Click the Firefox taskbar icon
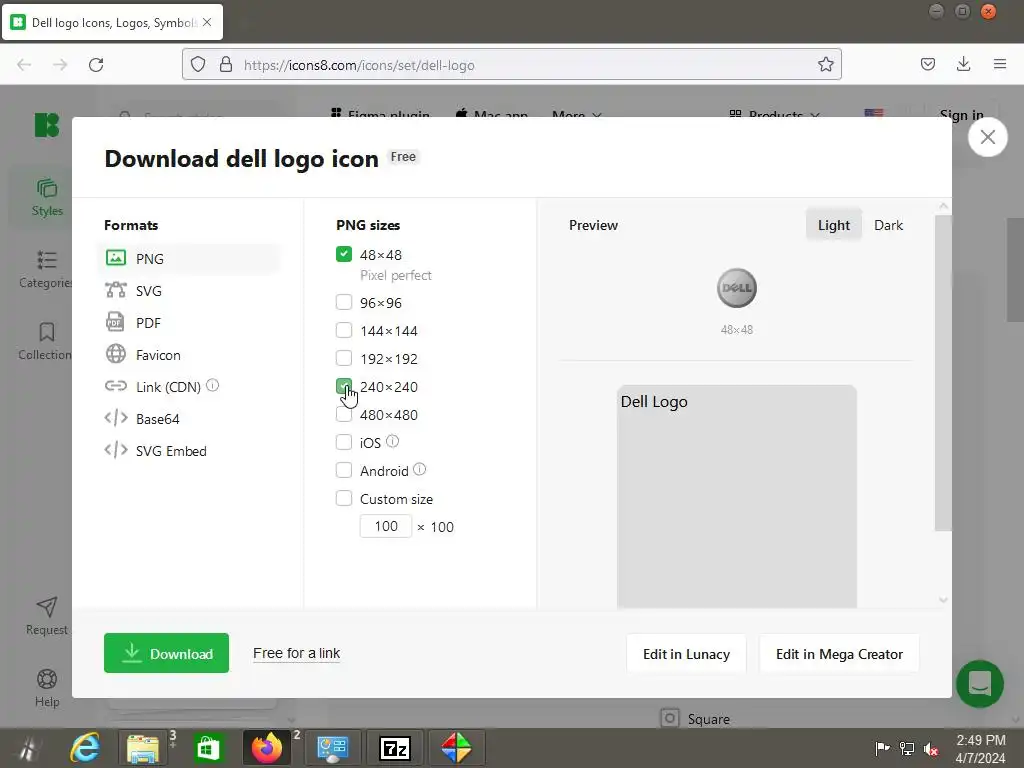 click(x=267, y=748)
